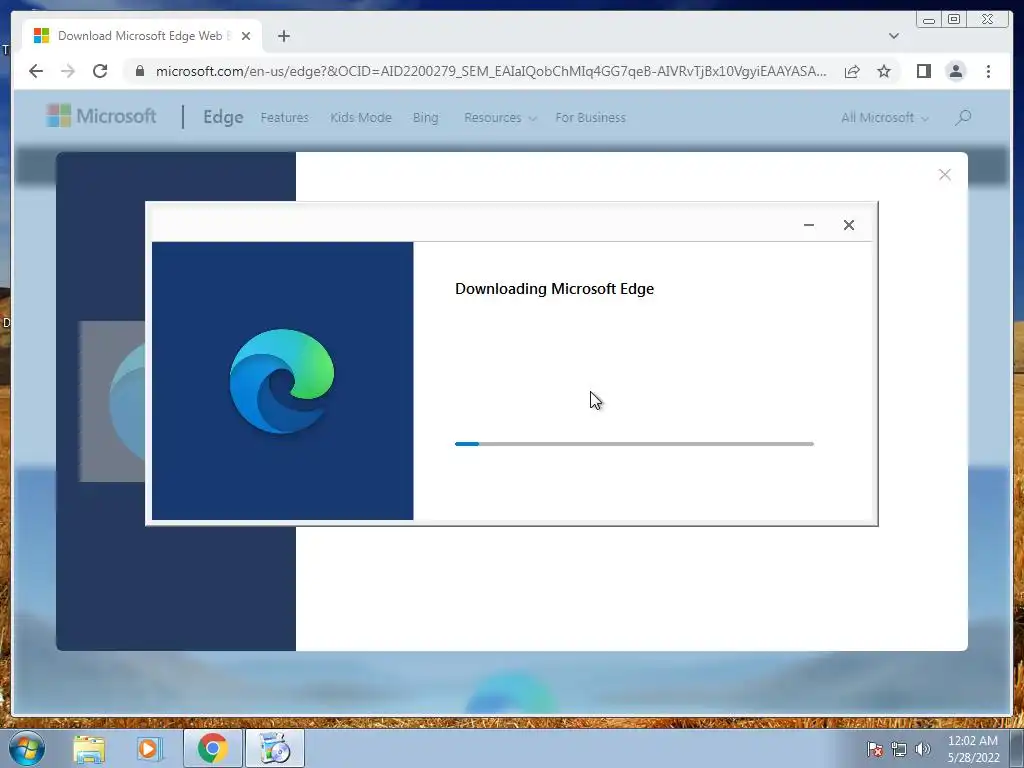Open the For Business page

590,118
